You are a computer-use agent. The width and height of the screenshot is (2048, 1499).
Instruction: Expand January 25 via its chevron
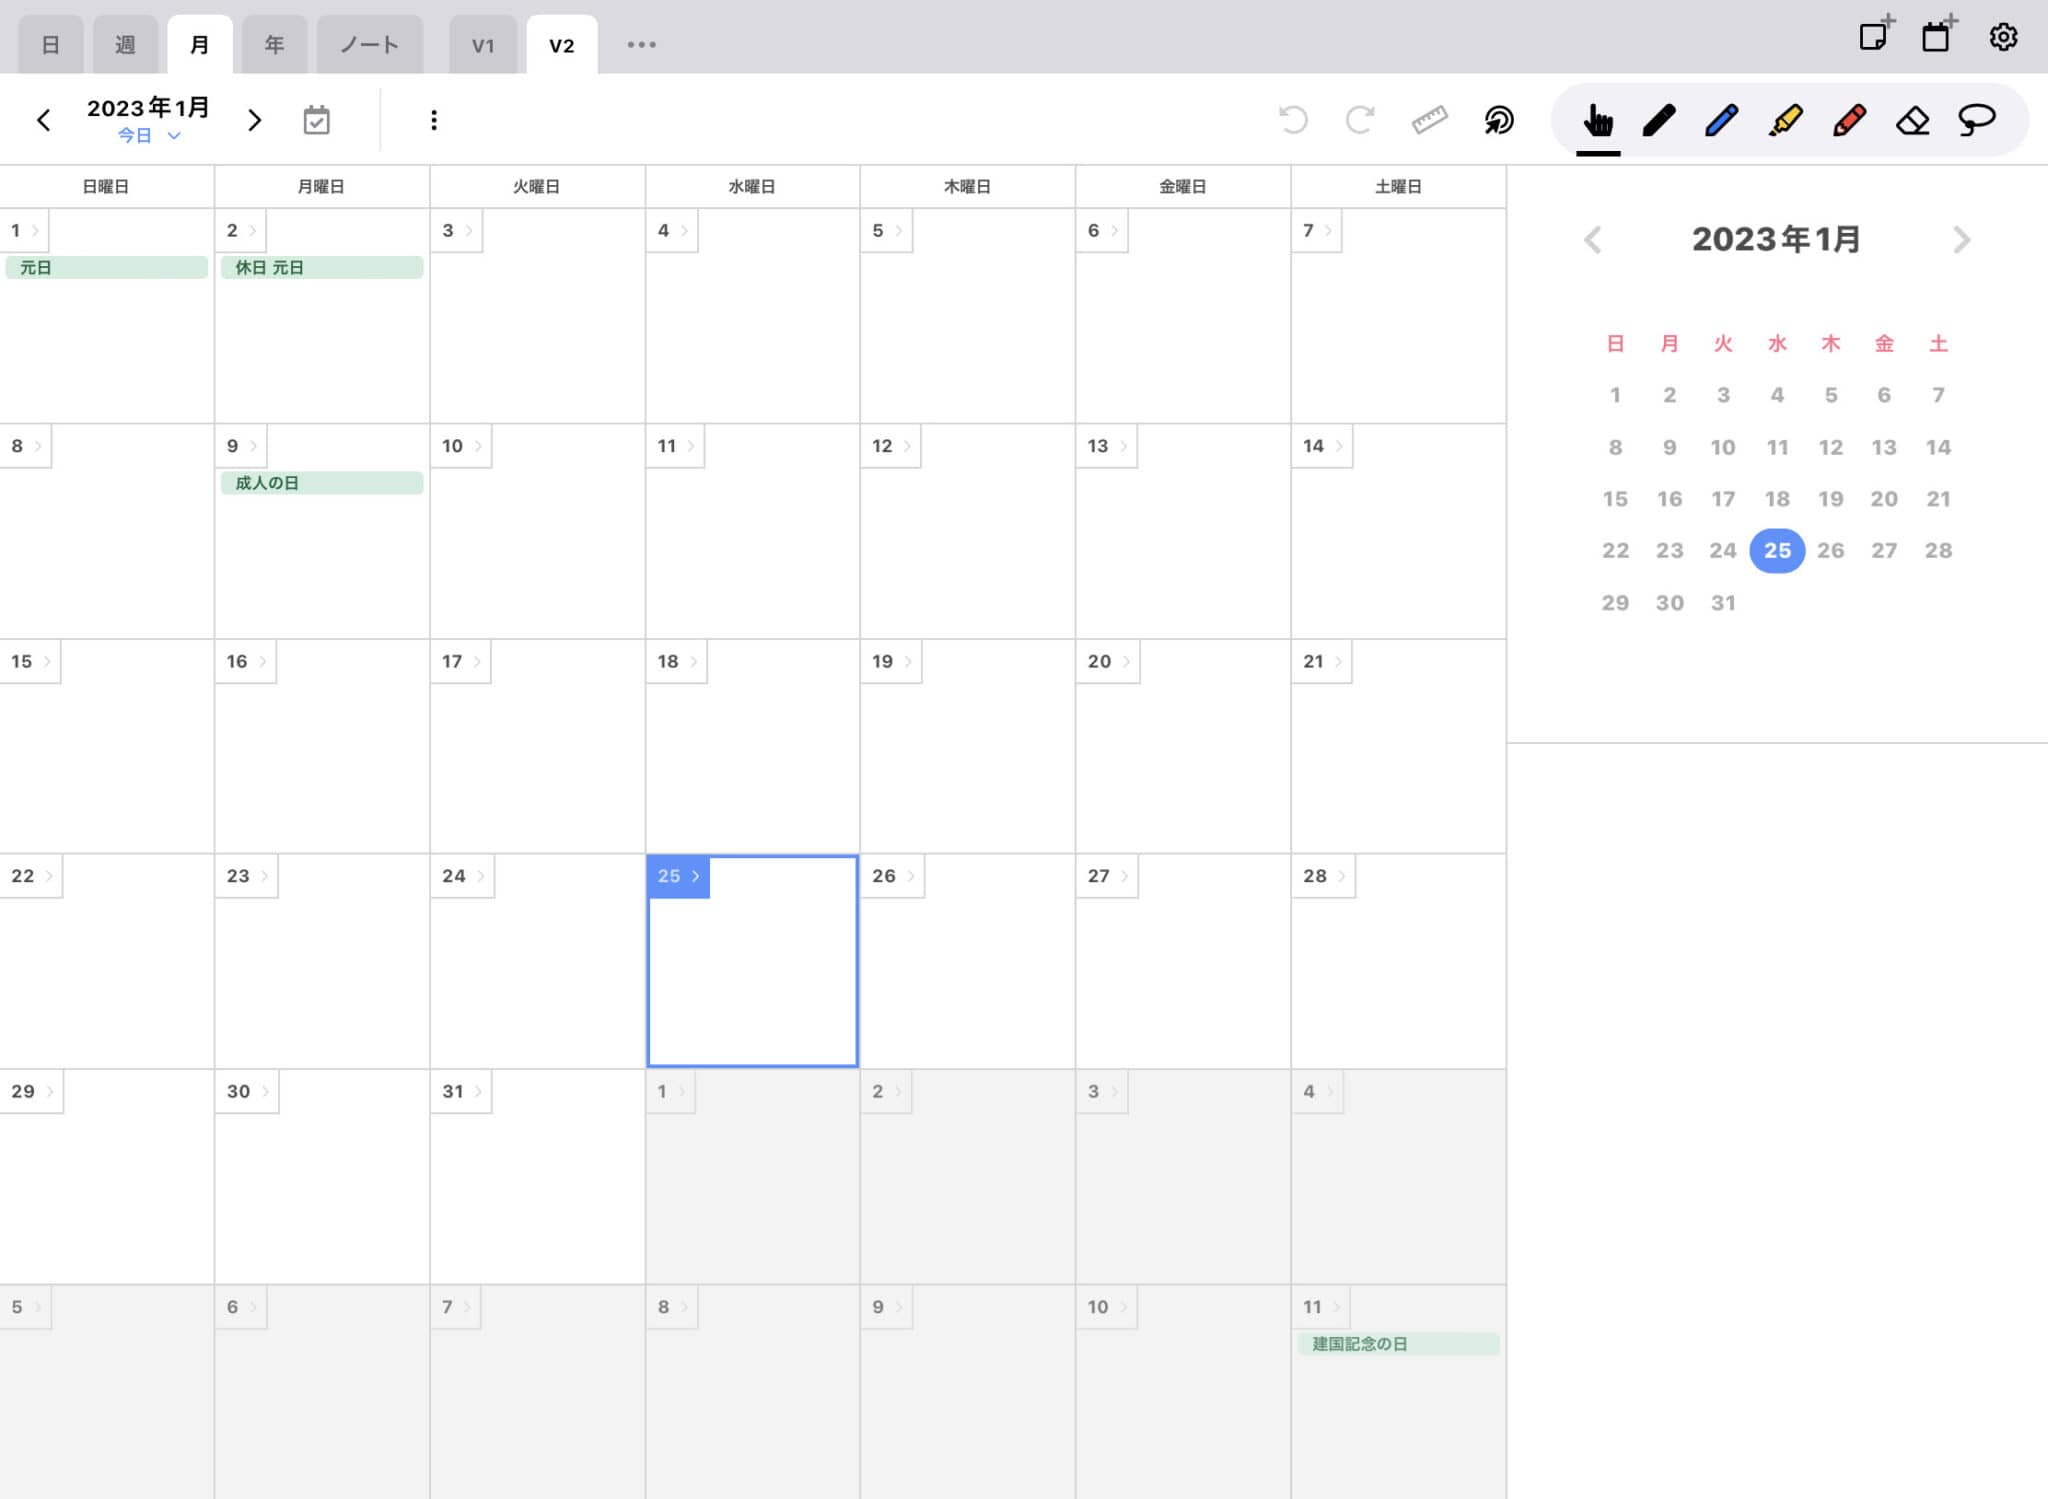[696, 876]
